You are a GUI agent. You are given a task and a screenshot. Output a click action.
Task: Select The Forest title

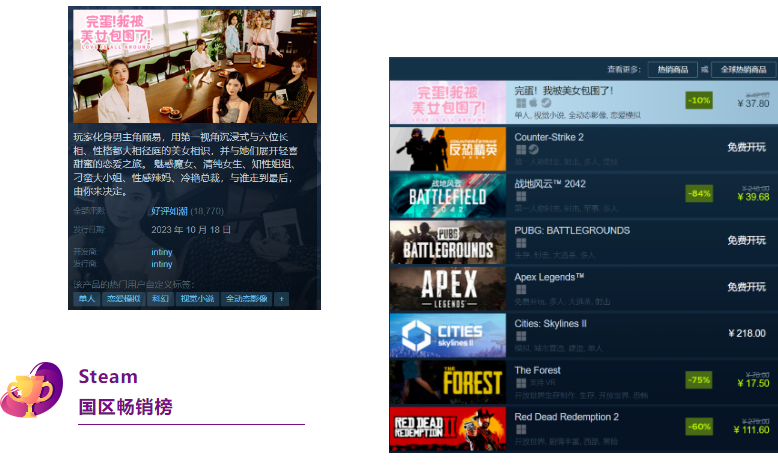point(537,370)
